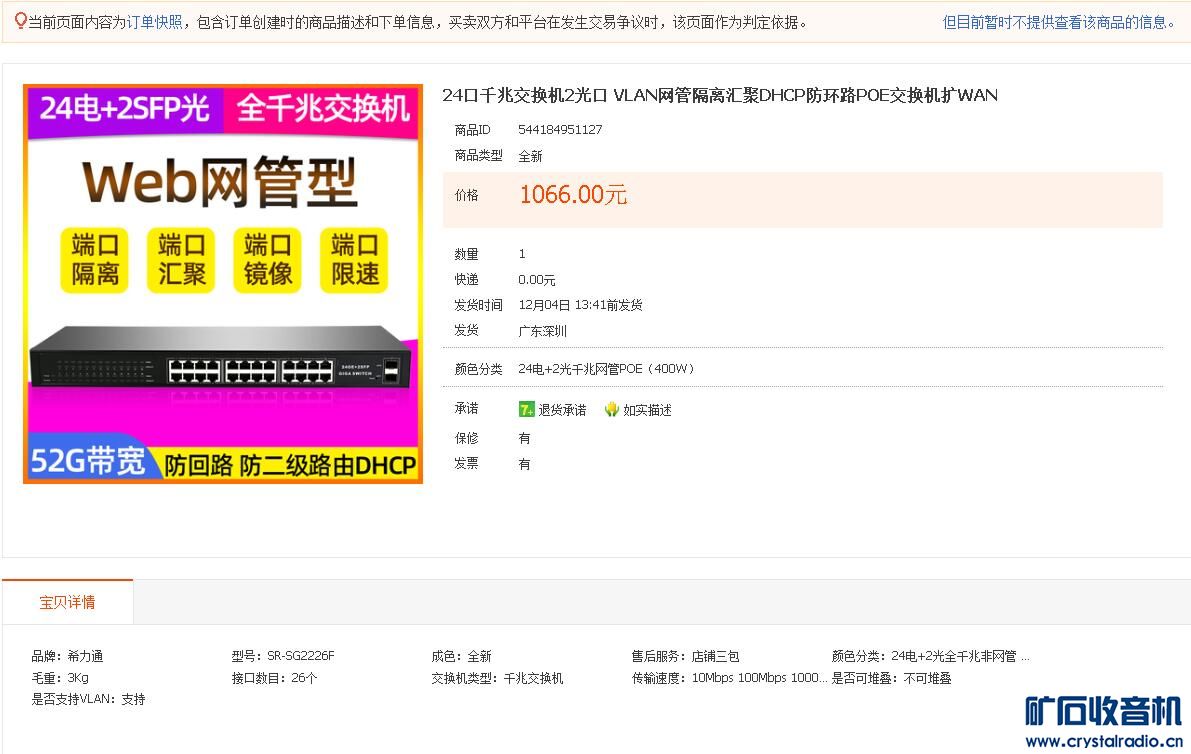The height and width of the screenshot is (754, 1191).
Task: Click the 是否支持VLAN: 支持 detail
Action: coord(88,699)
